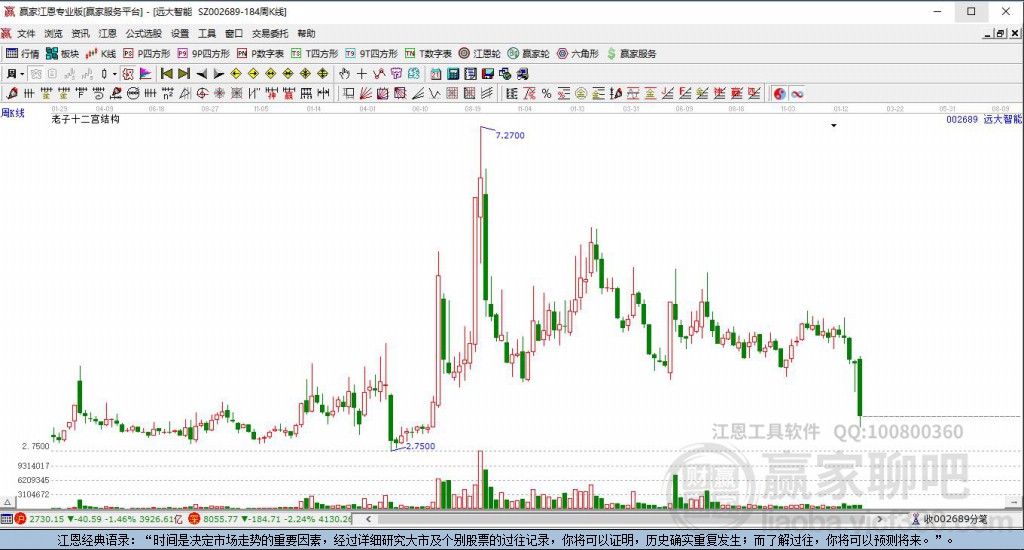Expand the candlestick style dropdown arrow

tap(114, 74)
